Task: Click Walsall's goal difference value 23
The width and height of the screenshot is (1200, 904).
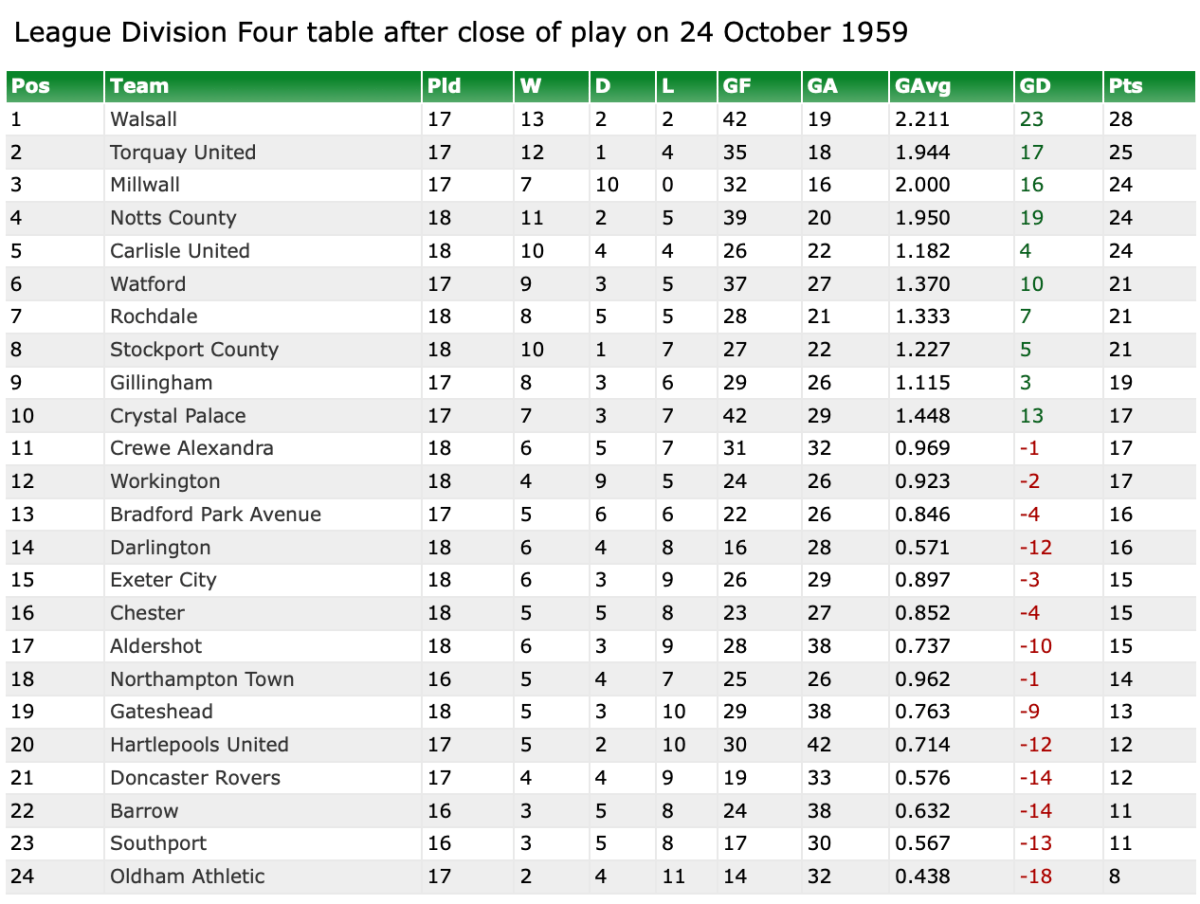Action: [1031, 119]
